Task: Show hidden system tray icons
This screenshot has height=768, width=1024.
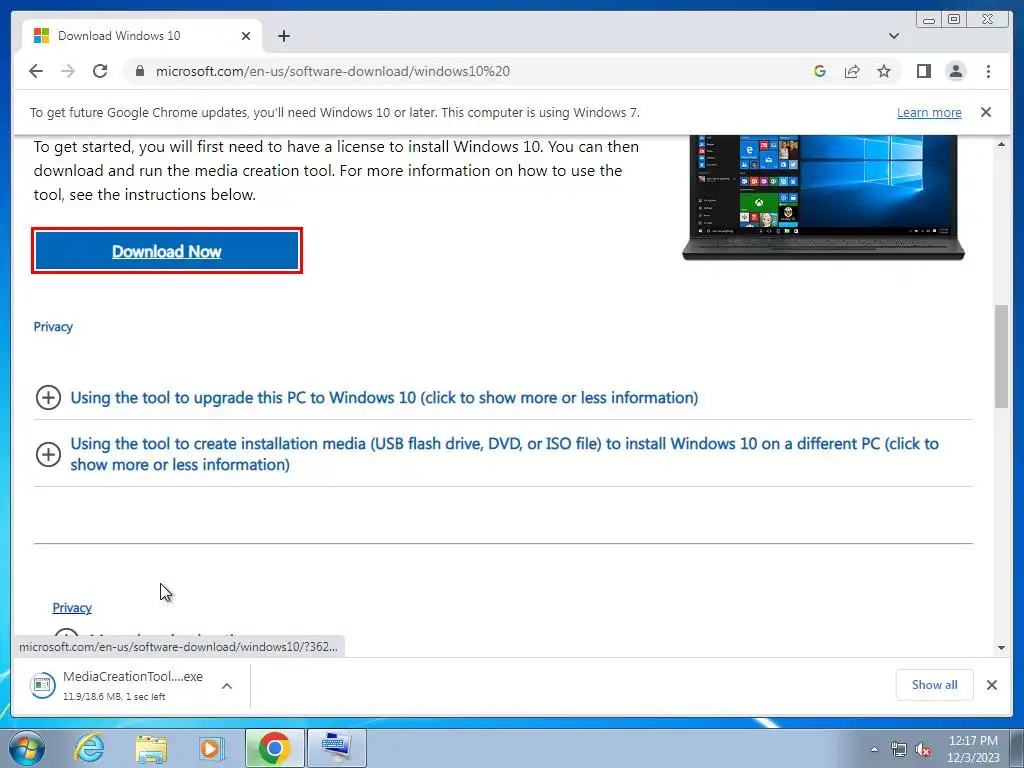Action: (874, 749)
